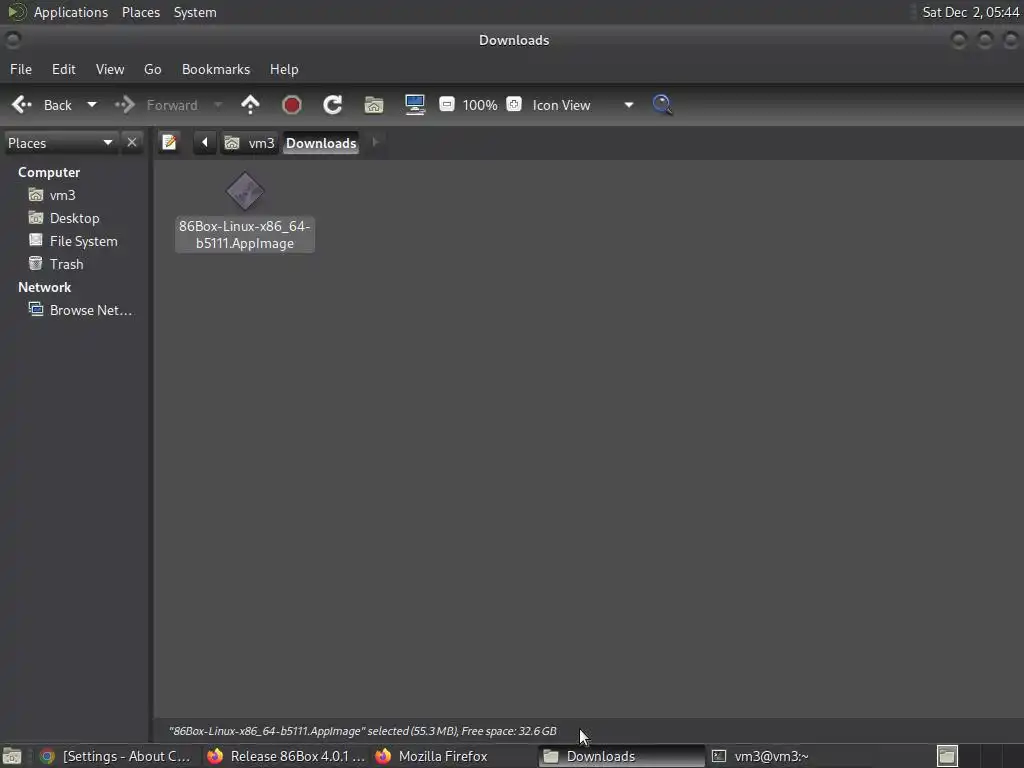The width and height of the screenshot is (1024, 768).
Task: Switch to Settings - About Chrome window
Action: click(x=116, y=756)
